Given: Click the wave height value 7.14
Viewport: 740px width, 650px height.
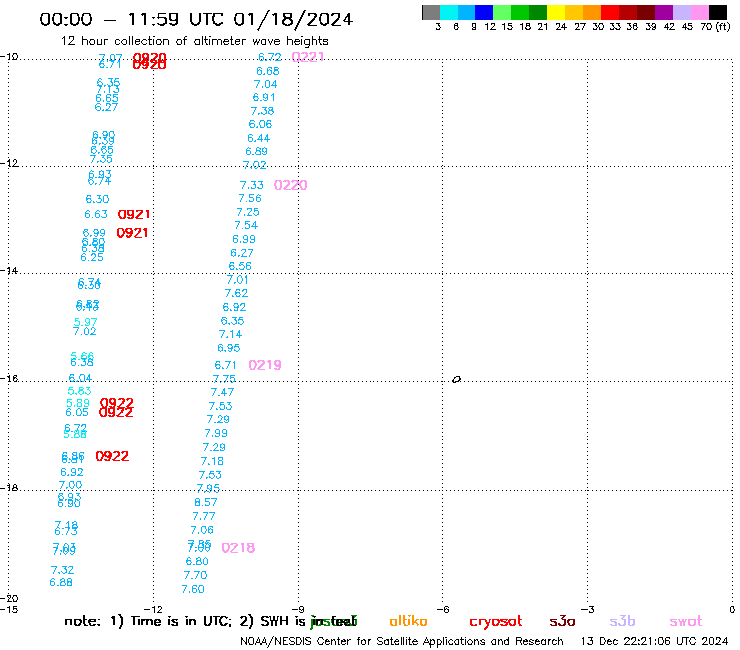Looking at the screenshot, I should [x=230, y=334].
